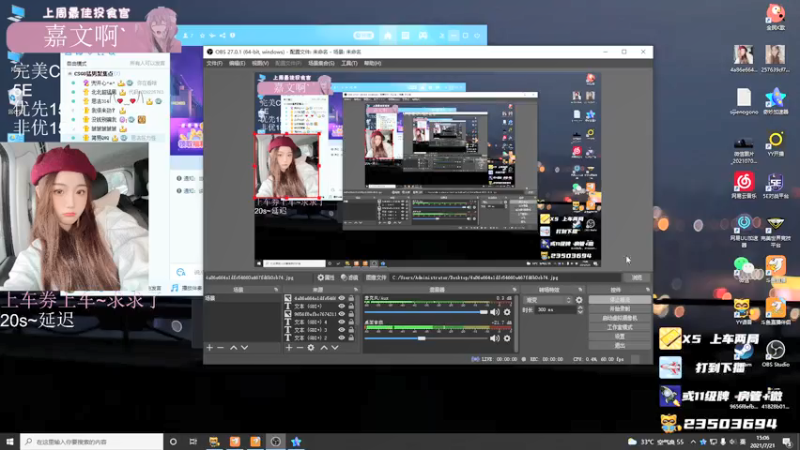This screenshot has height=450, width=800.
Task: Open 渐变 transition type dropdown
Action: 547,300
